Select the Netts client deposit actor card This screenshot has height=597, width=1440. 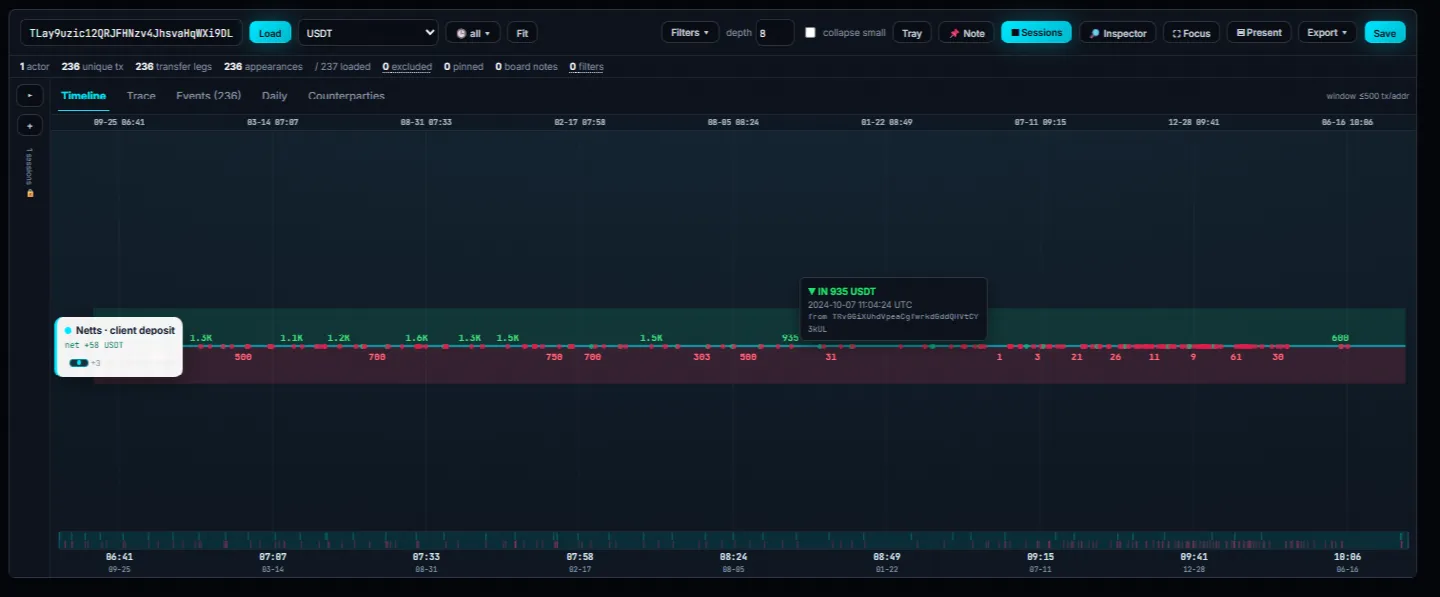coord(118,347)
